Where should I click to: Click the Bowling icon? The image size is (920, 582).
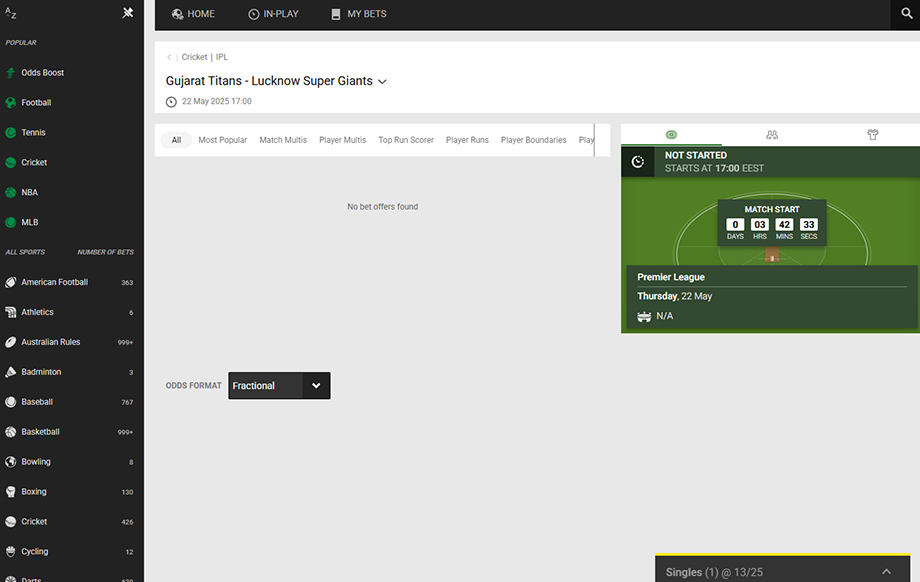(x=11, y=462)
